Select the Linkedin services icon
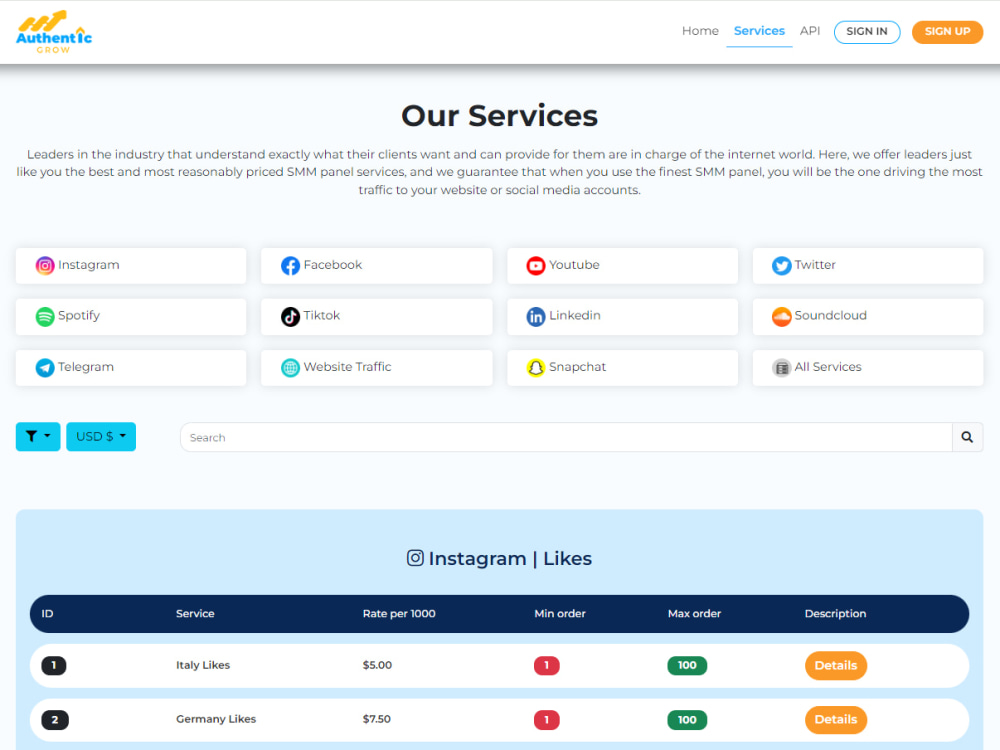1000x750 pixels. [536, 316]
